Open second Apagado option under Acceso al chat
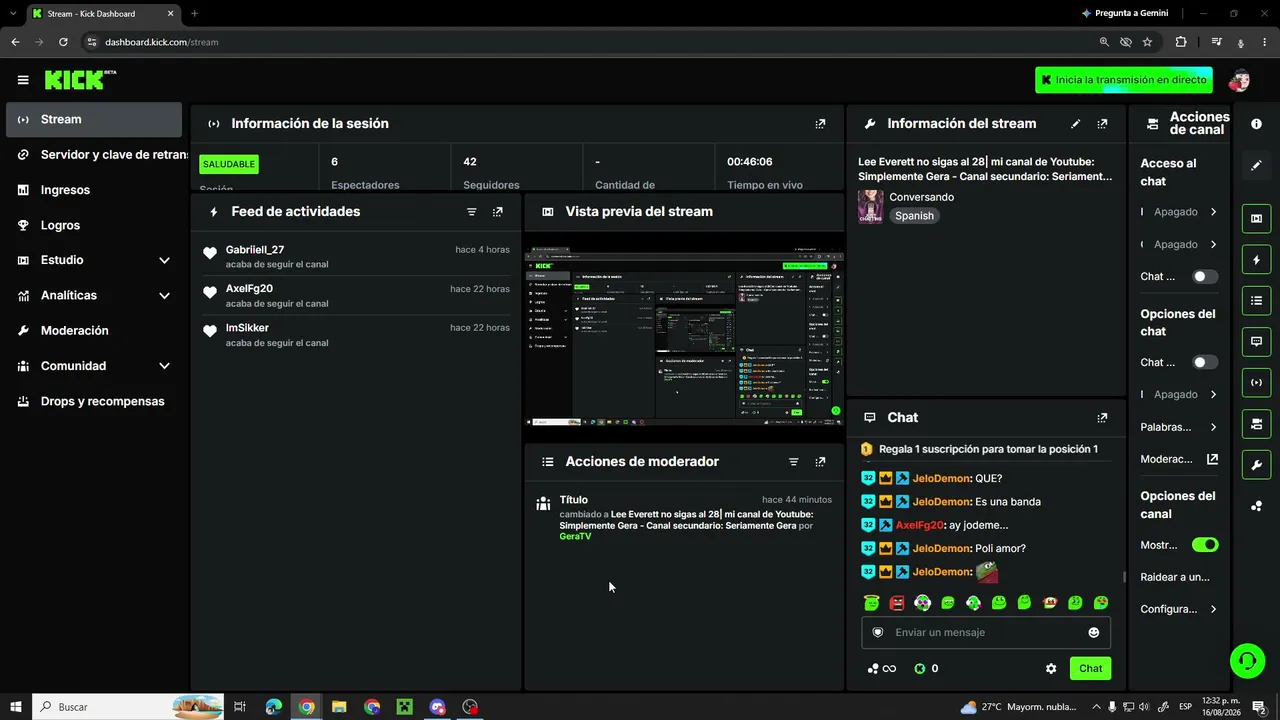 pos(1180,245)
